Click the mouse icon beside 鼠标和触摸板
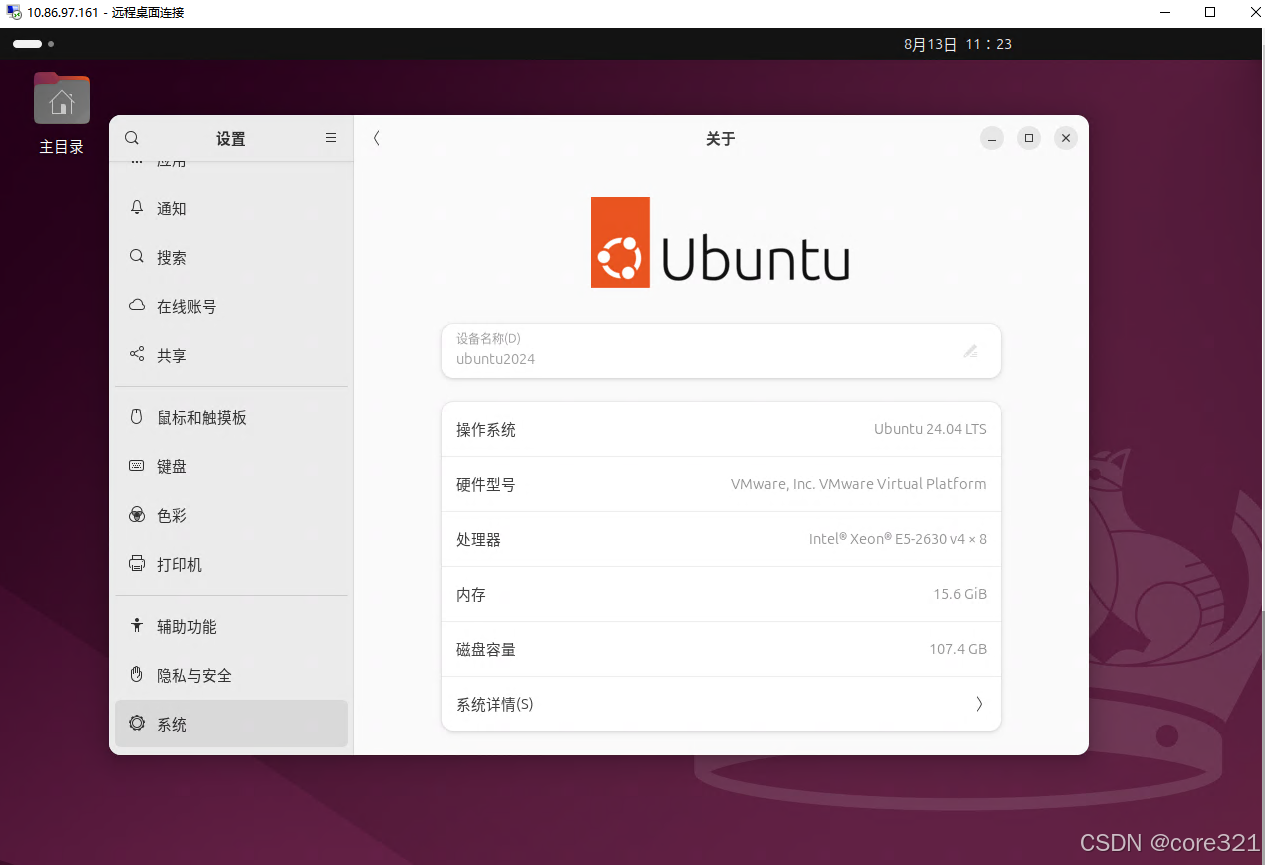The width and height of the screenshot is (1265, 865). (137, 417)
